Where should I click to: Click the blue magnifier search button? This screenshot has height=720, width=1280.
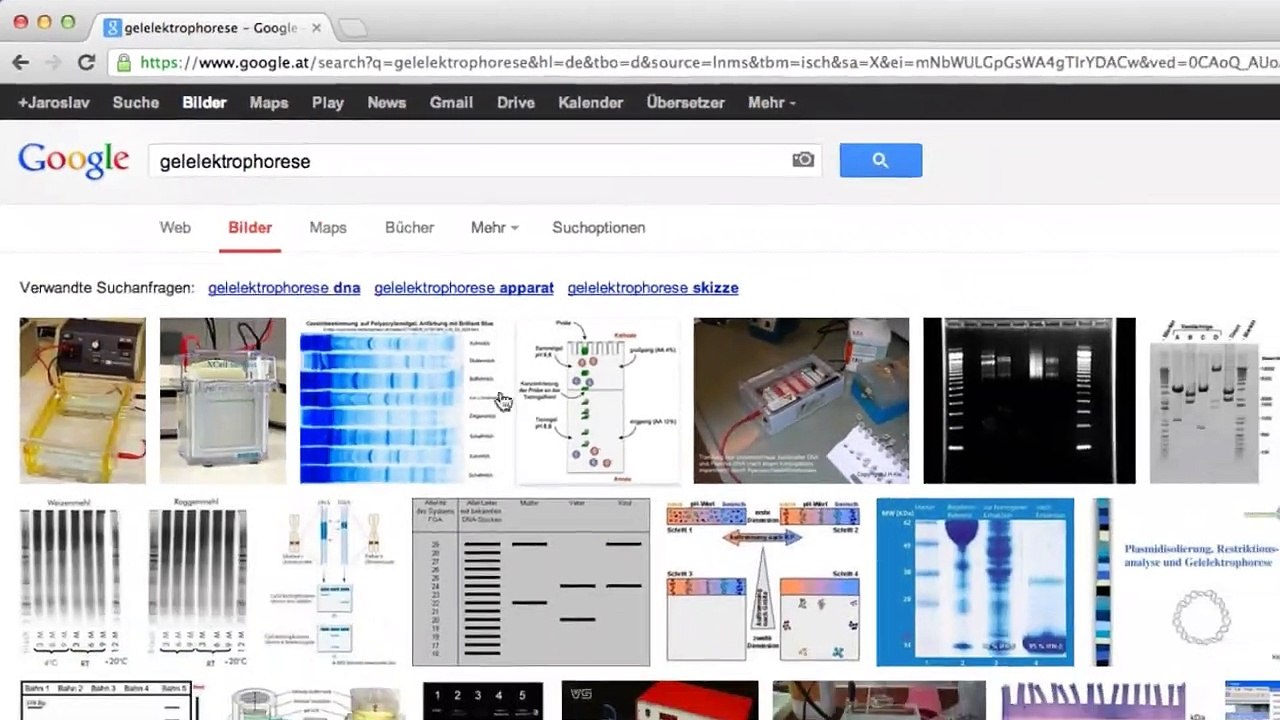(881, 160)
